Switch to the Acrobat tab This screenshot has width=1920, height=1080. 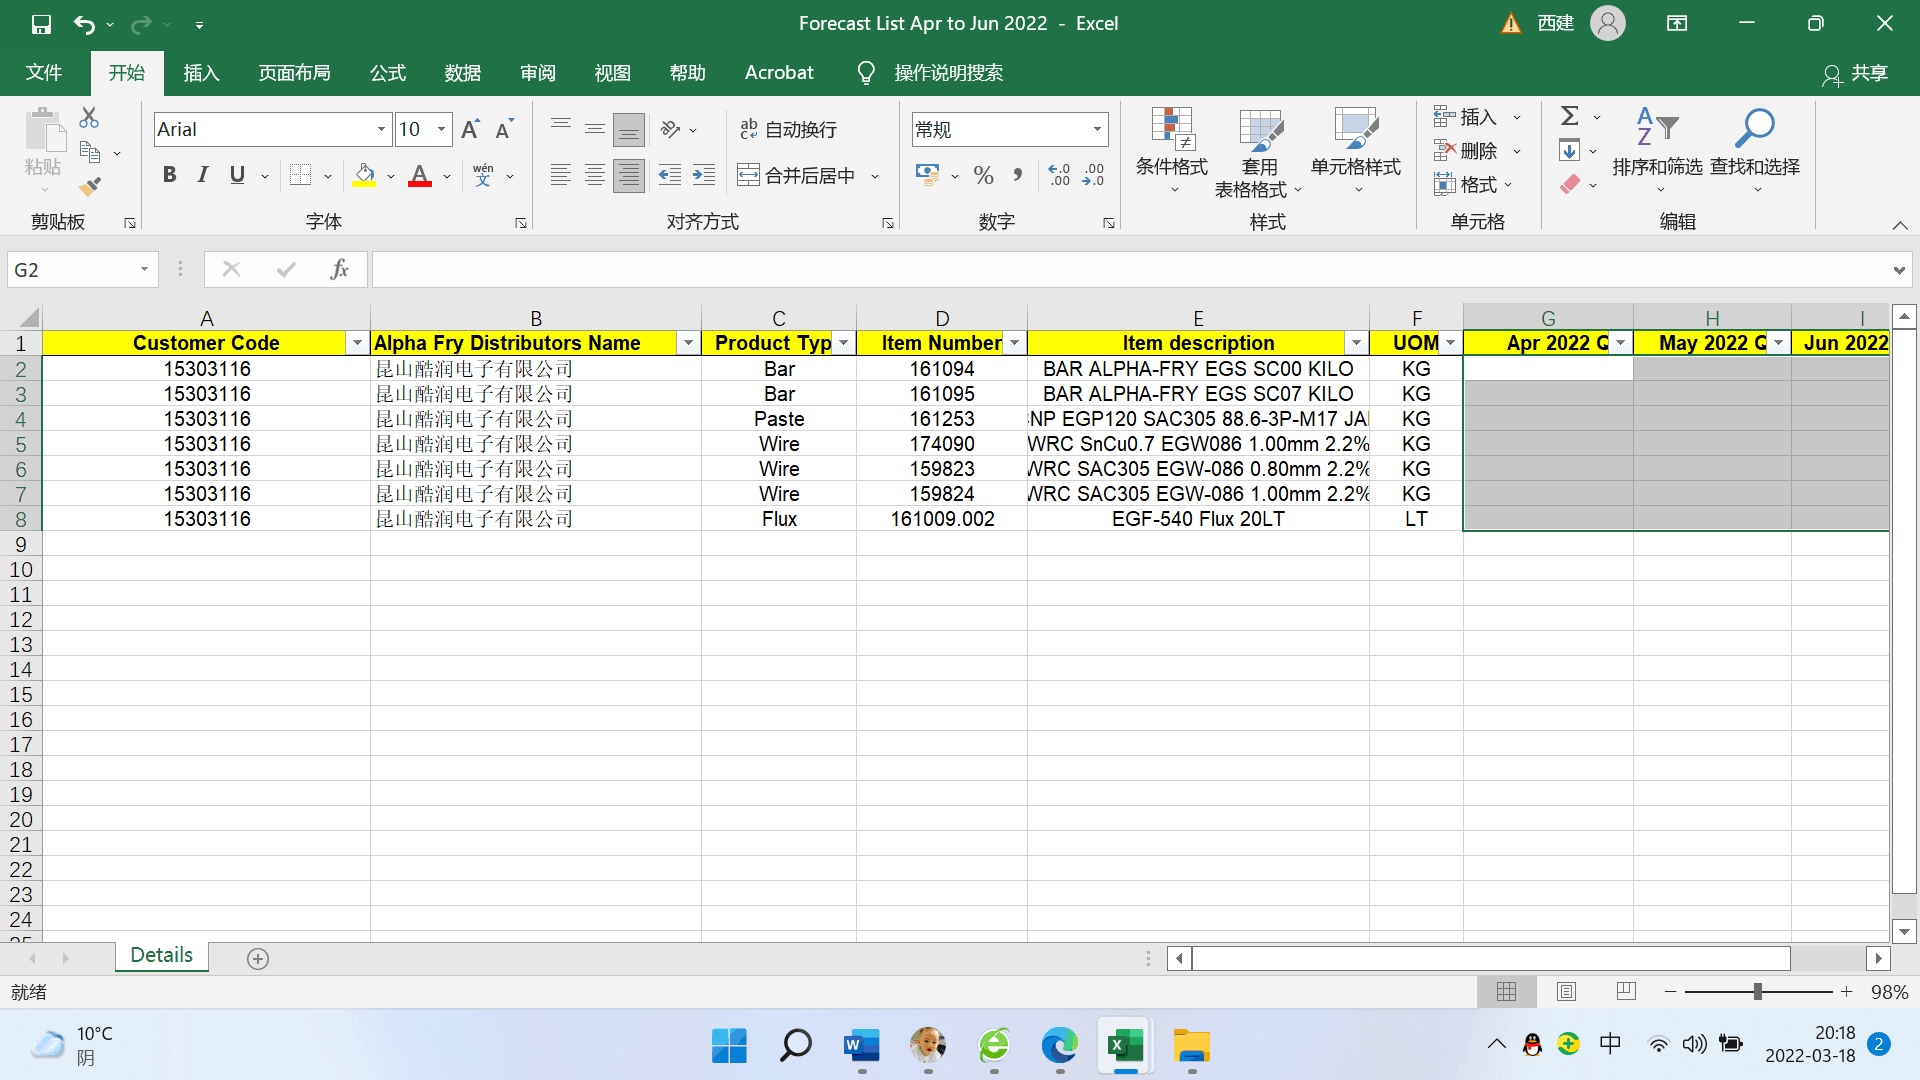point(779,73)
